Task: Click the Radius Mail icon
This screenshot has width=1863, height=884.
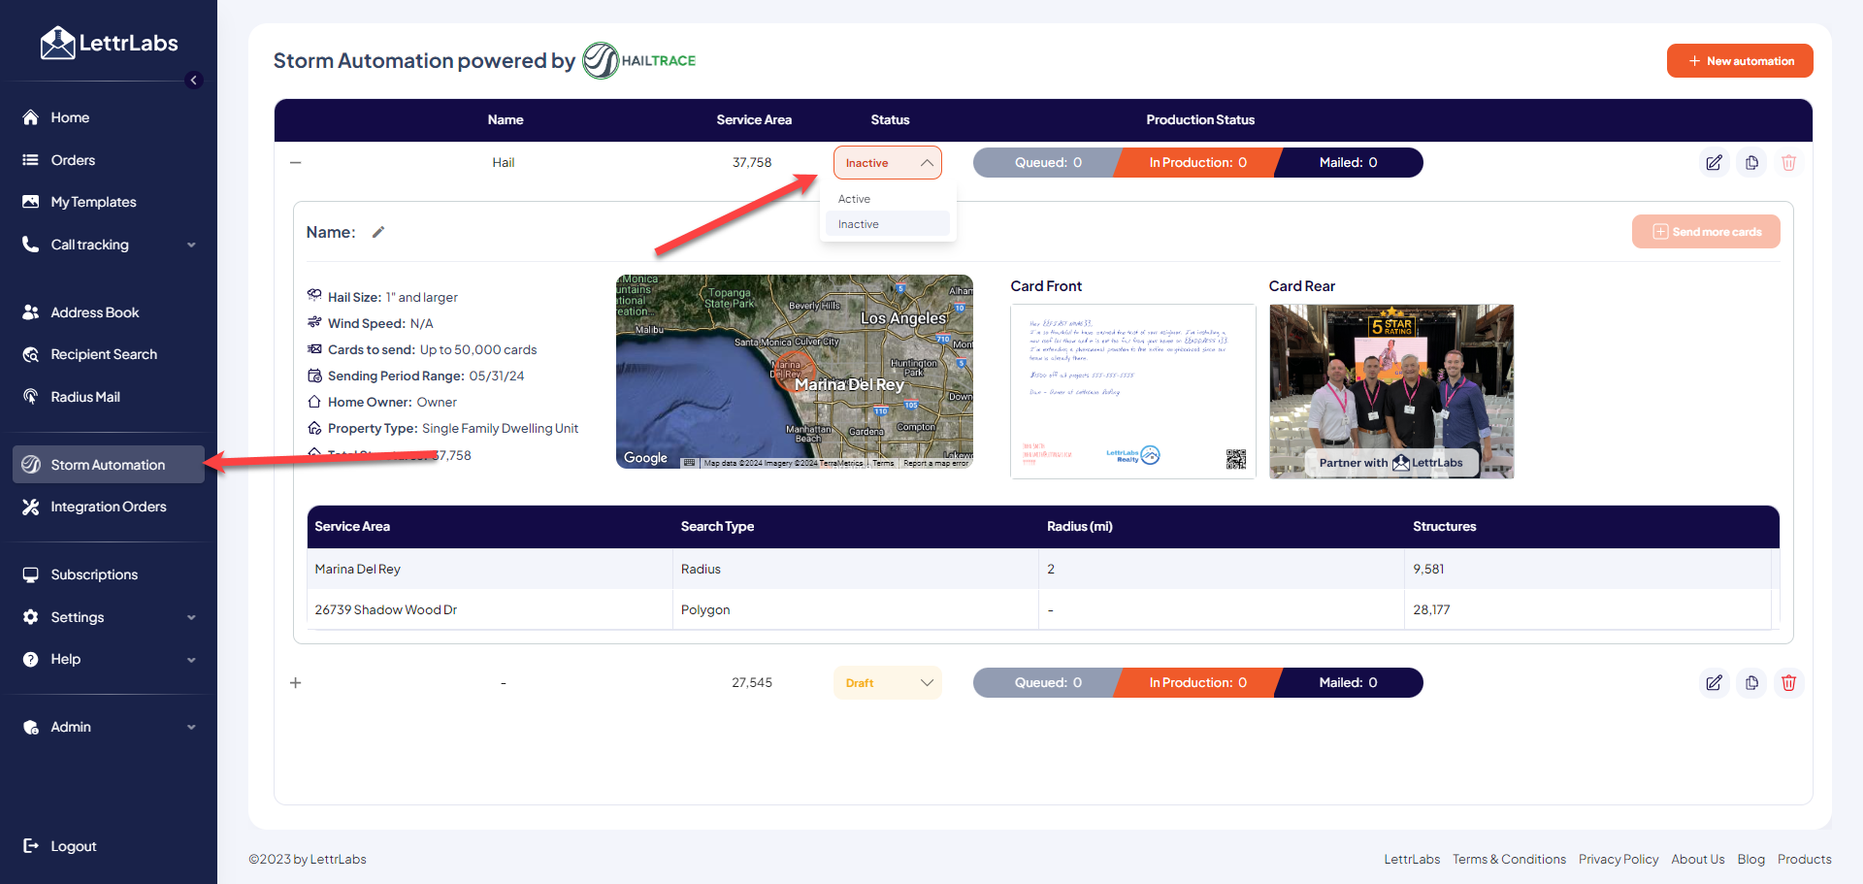Action: pos(31,397)
